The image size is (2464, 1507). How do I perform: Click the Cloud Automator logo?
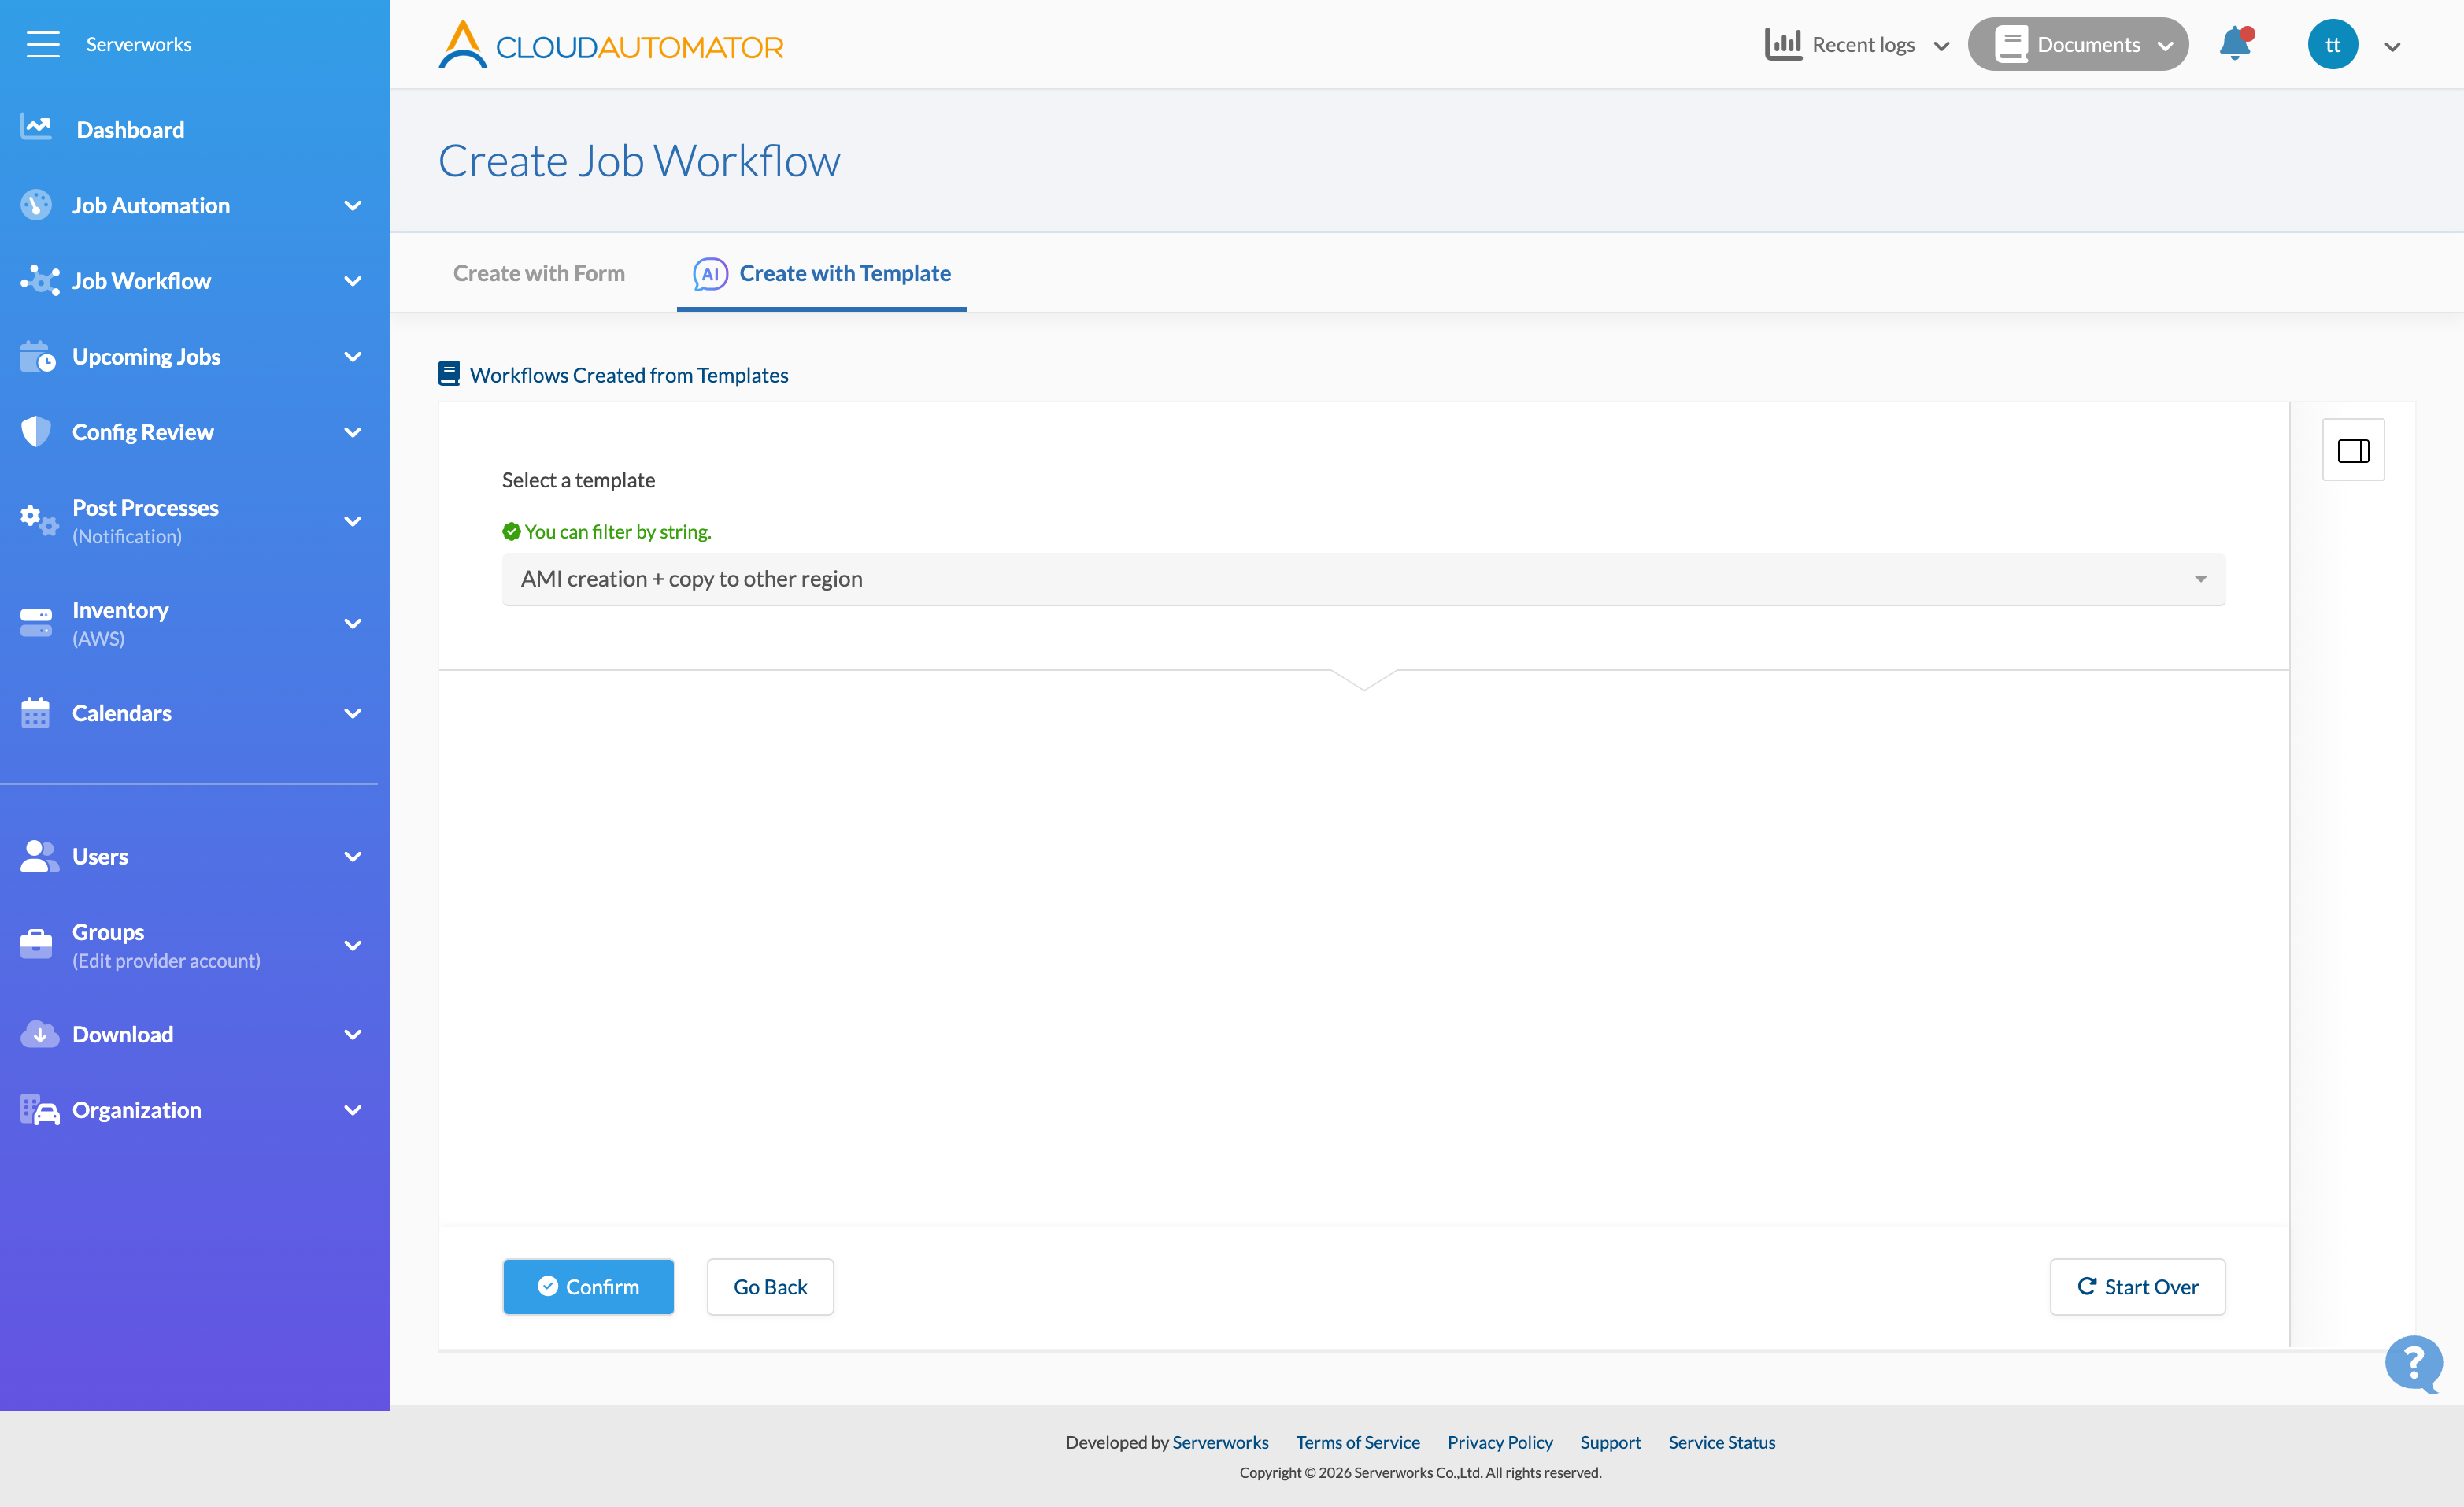611,45
